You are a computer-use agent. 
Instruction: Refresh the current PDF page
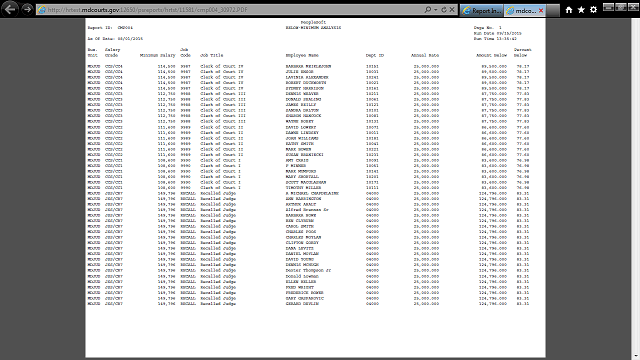click(444, 9)
